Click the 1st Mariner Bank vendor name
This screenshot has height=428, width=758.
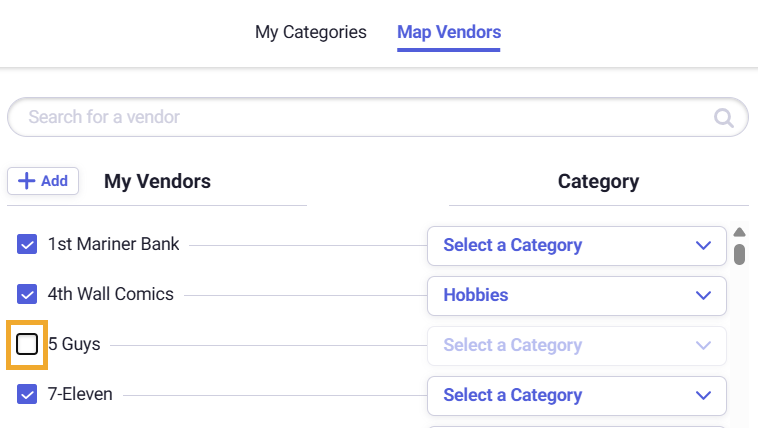[x=114, y=245]
